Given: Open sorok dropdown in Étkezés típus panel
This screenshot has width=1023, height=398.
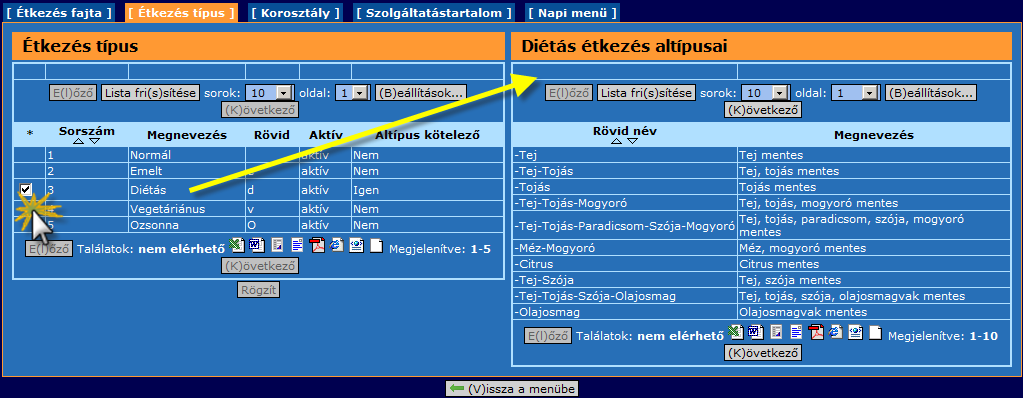Looking at the screenshot, I should [269, 93].
